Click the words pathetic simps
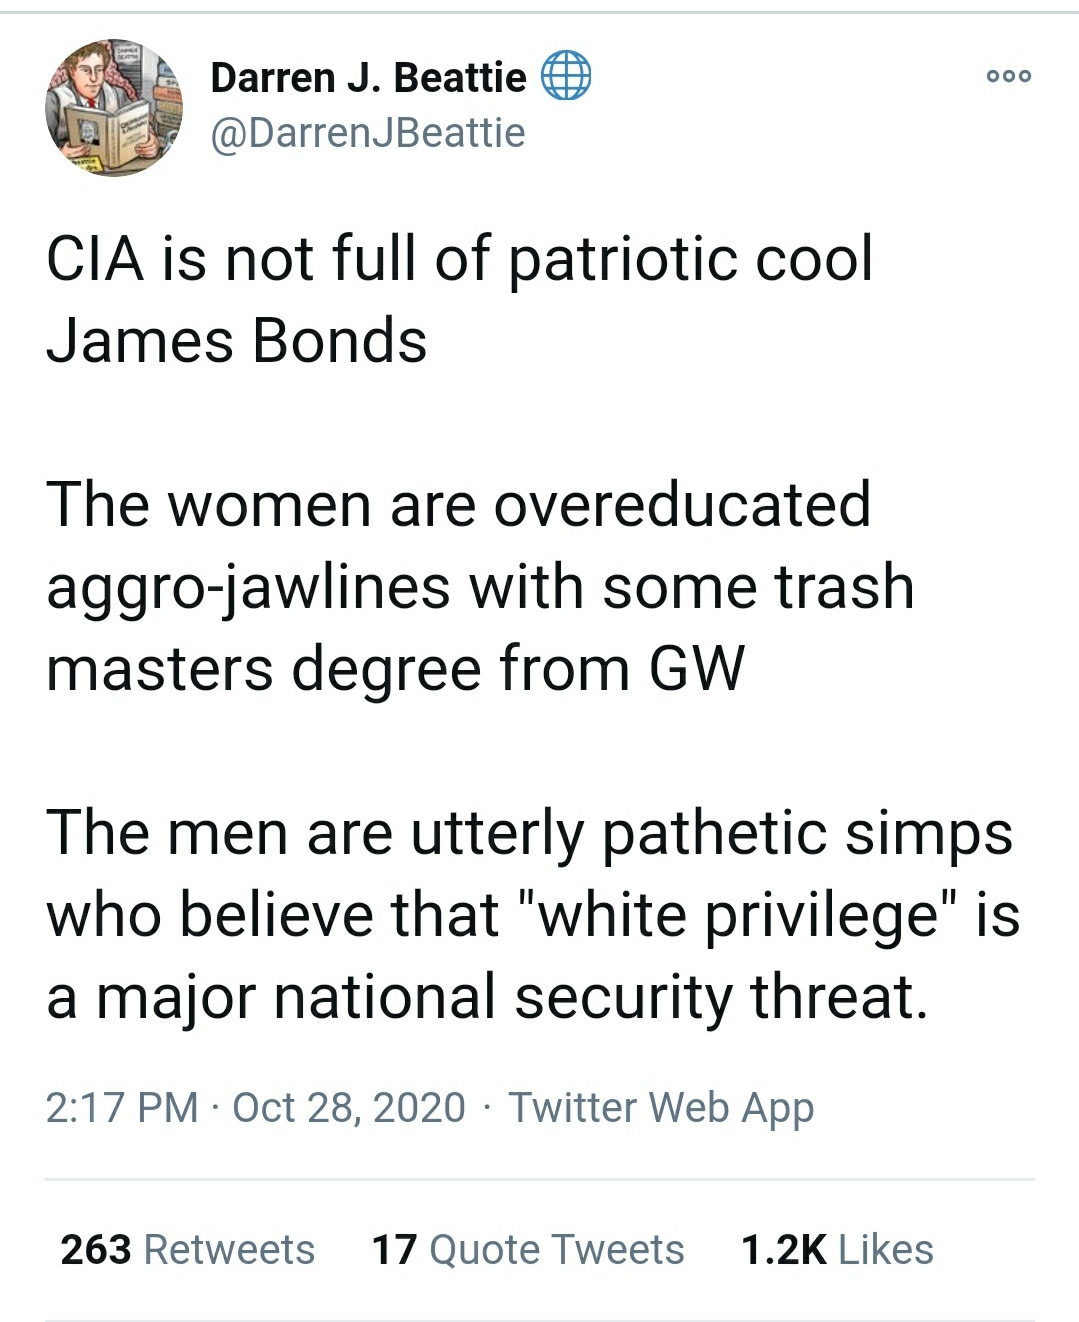The width and height of the screenshot is (1079, 1322). tap(806, 832)
